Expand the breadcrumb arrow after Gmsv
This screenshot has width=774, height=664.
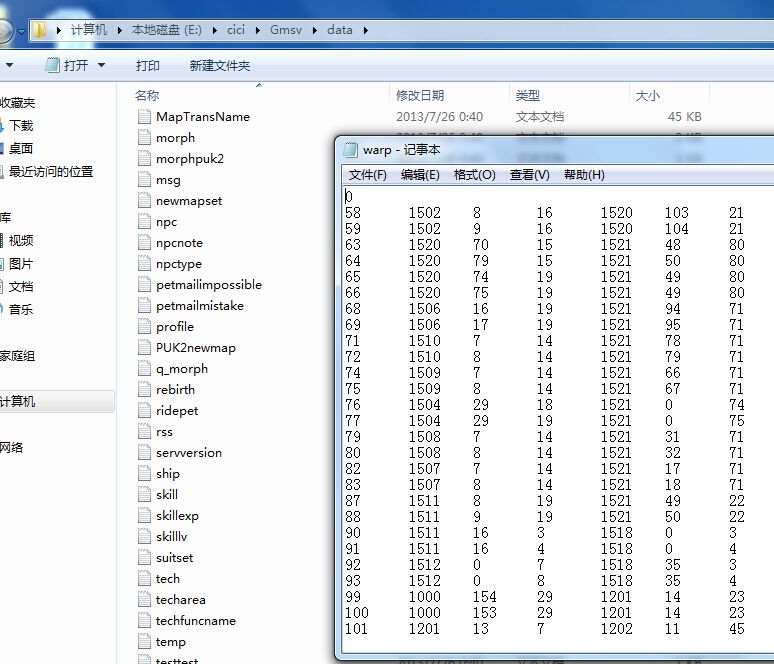pyautogui.click(x=316, y=30)
